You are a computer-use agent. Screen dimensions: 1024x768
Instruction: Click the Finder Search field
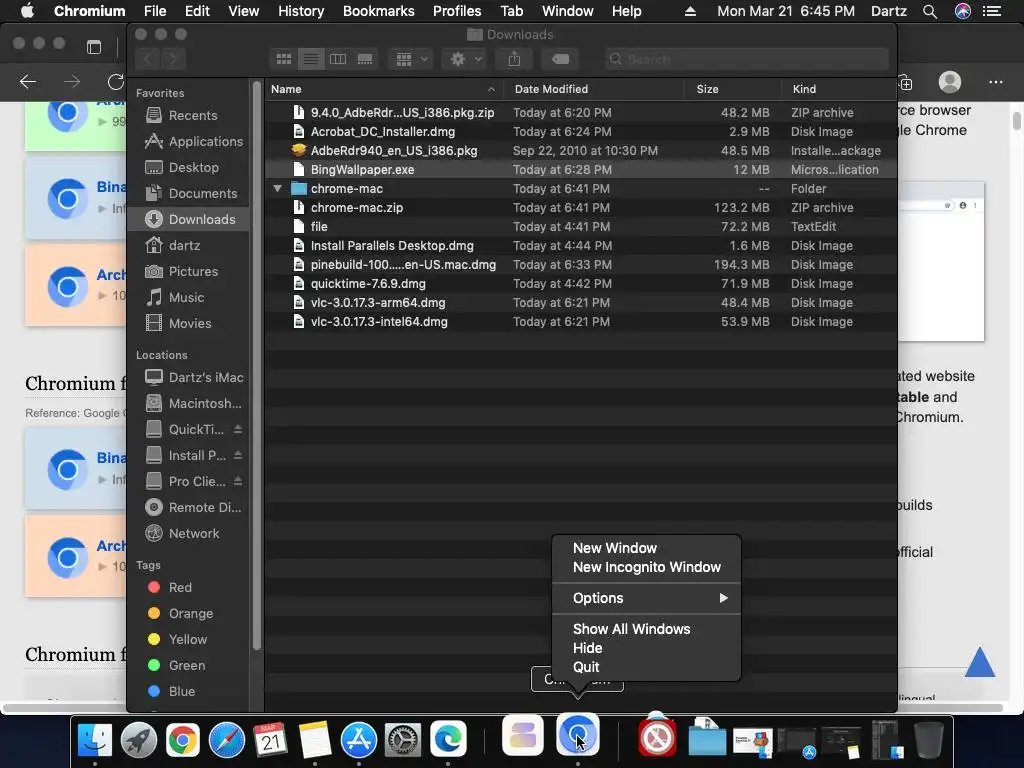(746, 59)
